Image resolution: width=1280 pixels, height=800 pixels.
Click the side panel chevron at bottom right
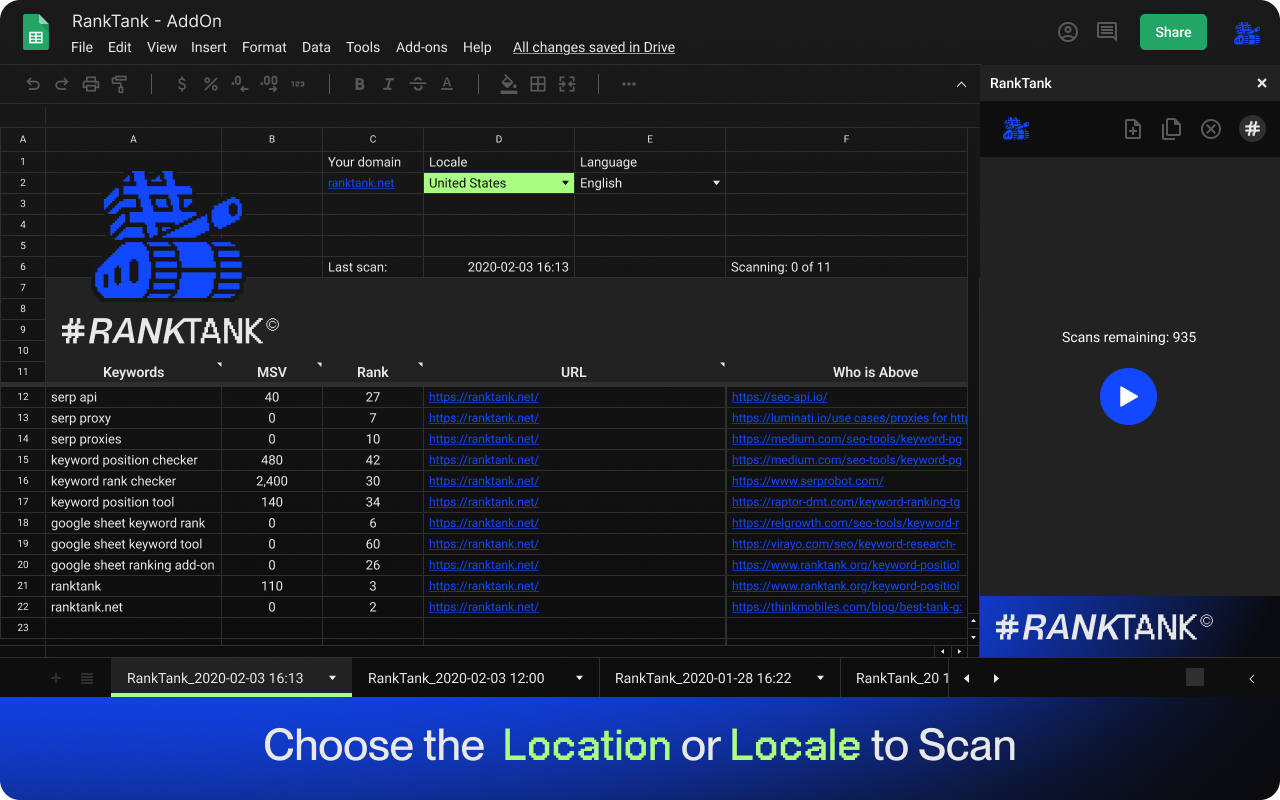tap(1252, 679)
